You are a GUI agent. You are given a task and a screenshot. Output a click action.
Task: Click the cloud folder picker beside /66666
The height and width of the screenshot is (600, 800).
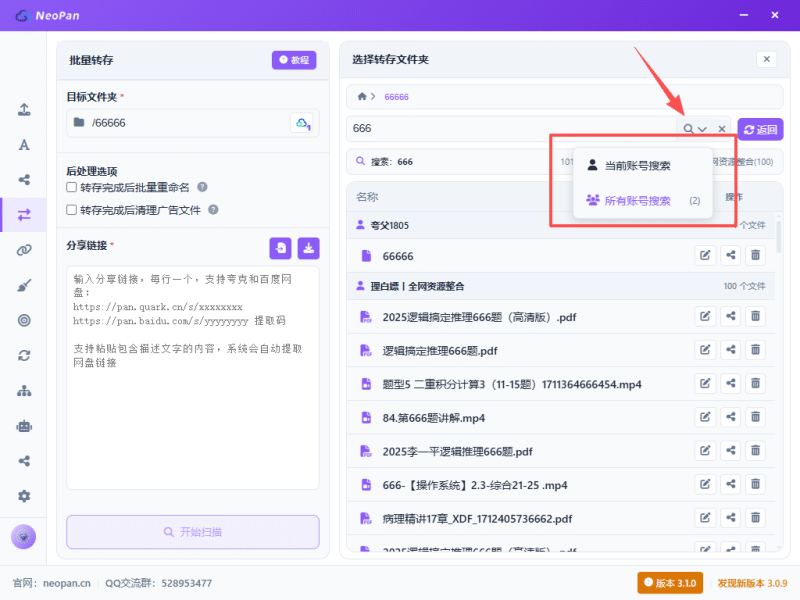pyautogui.click(x=301, y=123)
